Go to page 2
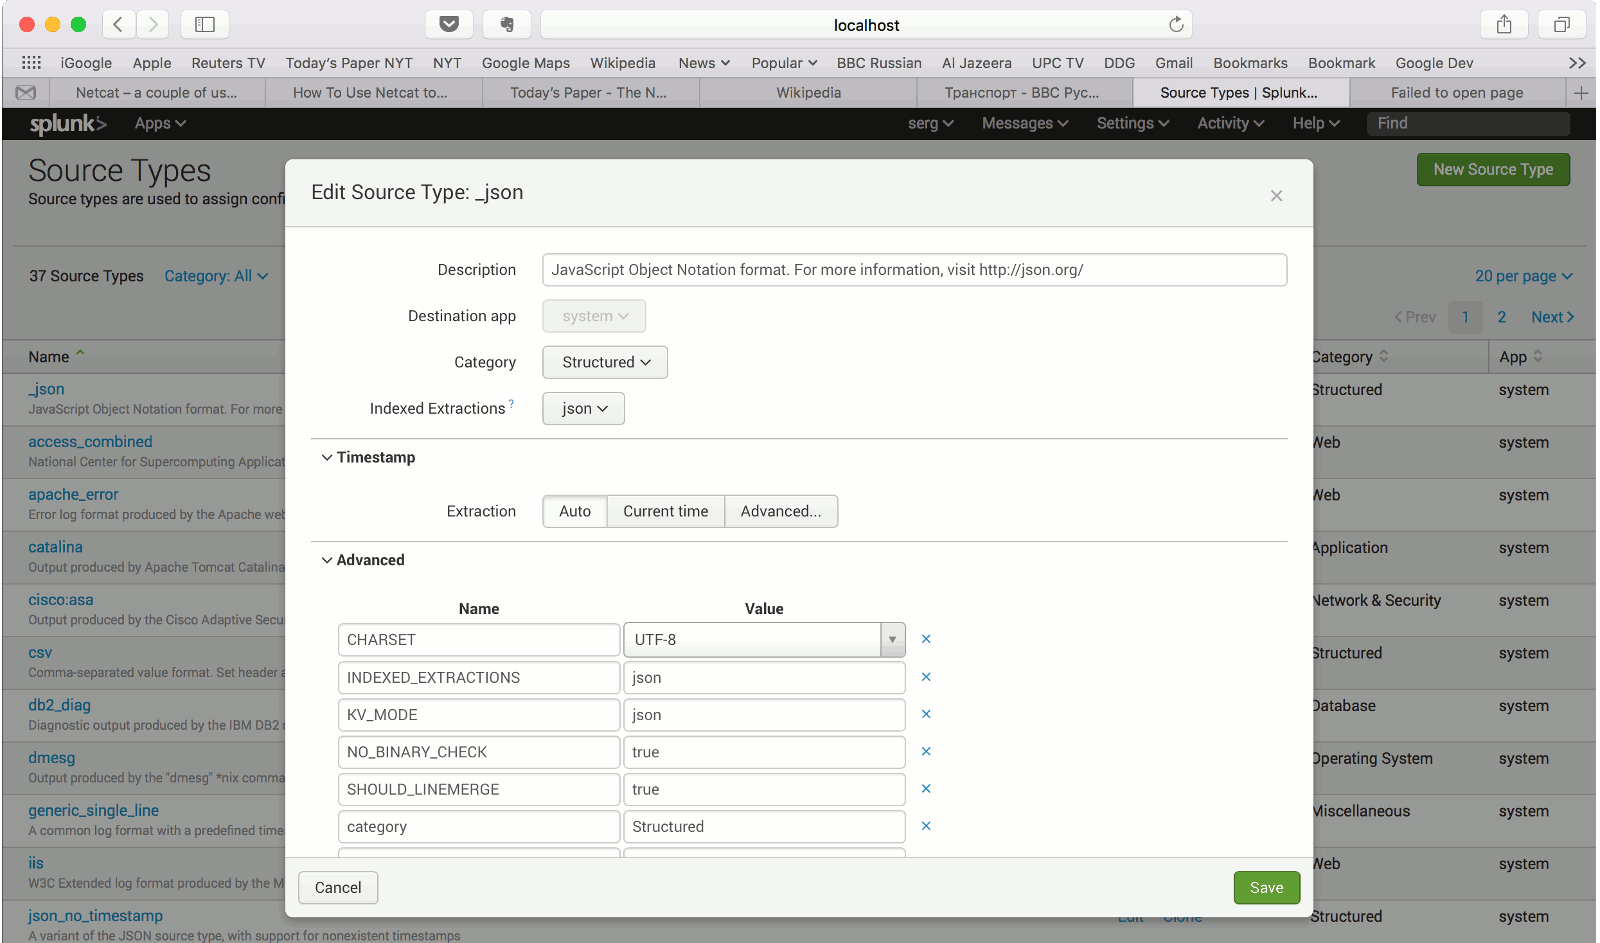 pyautogui.click(x=1501, y=317)
